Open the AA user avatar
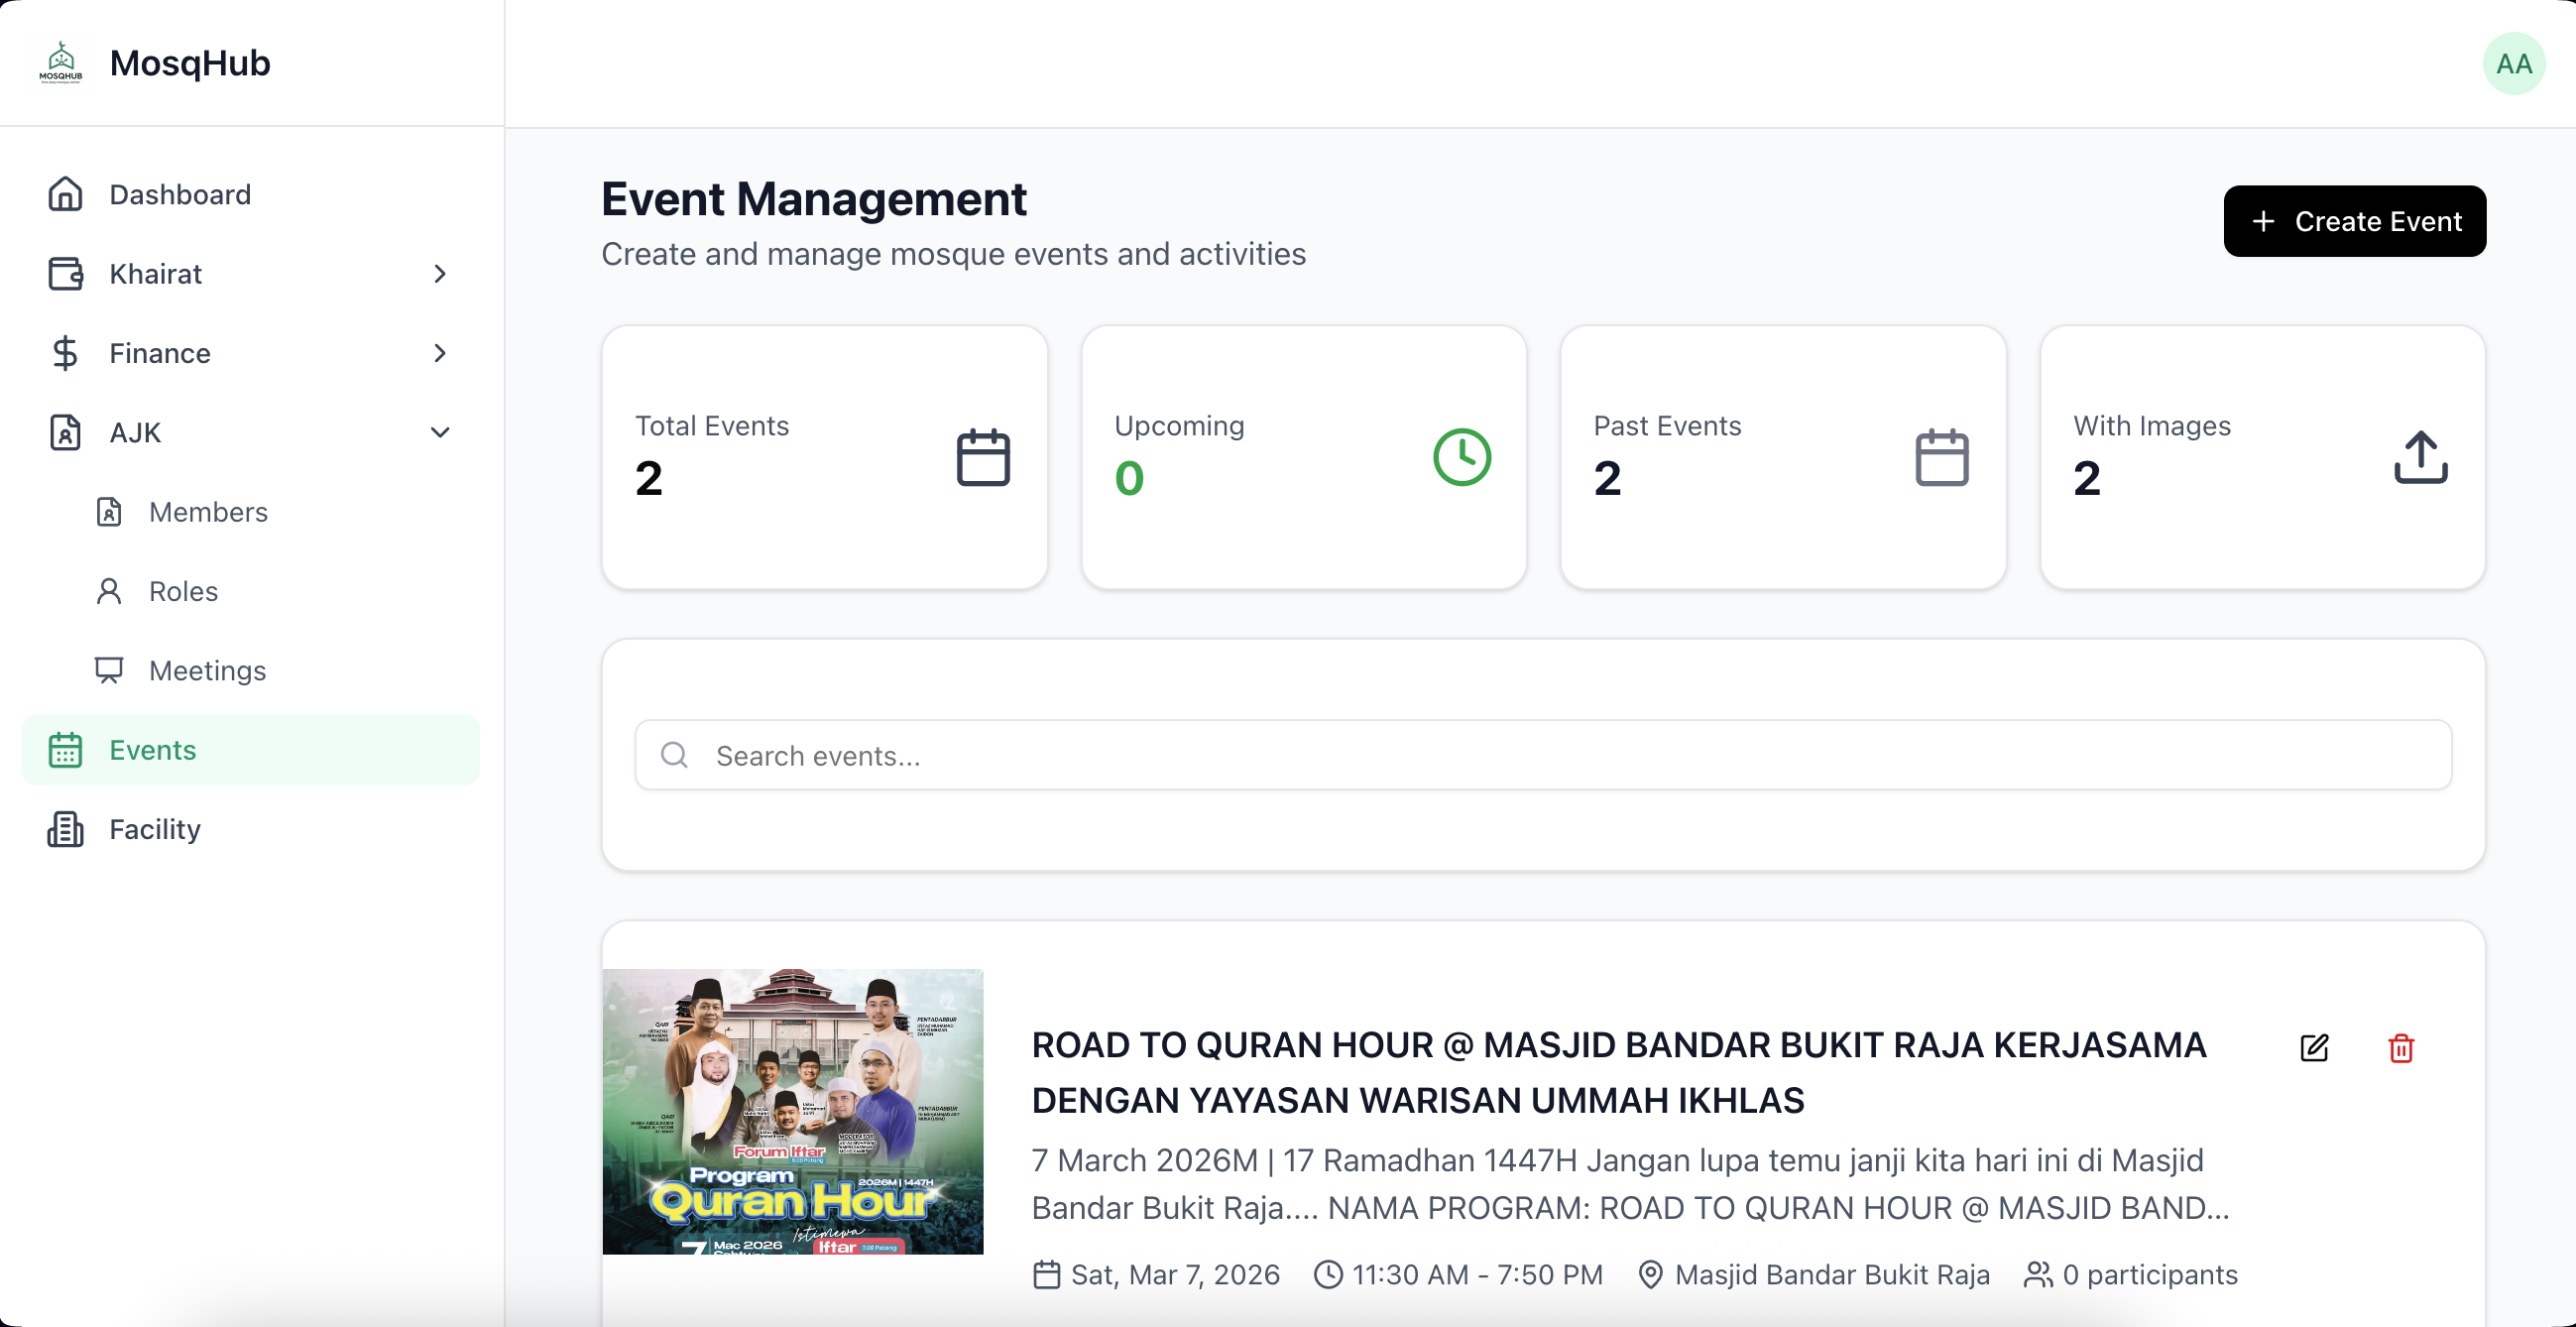This screenshot has height=1327, width=2576. pyautogui.click(x=2513, y=64)
